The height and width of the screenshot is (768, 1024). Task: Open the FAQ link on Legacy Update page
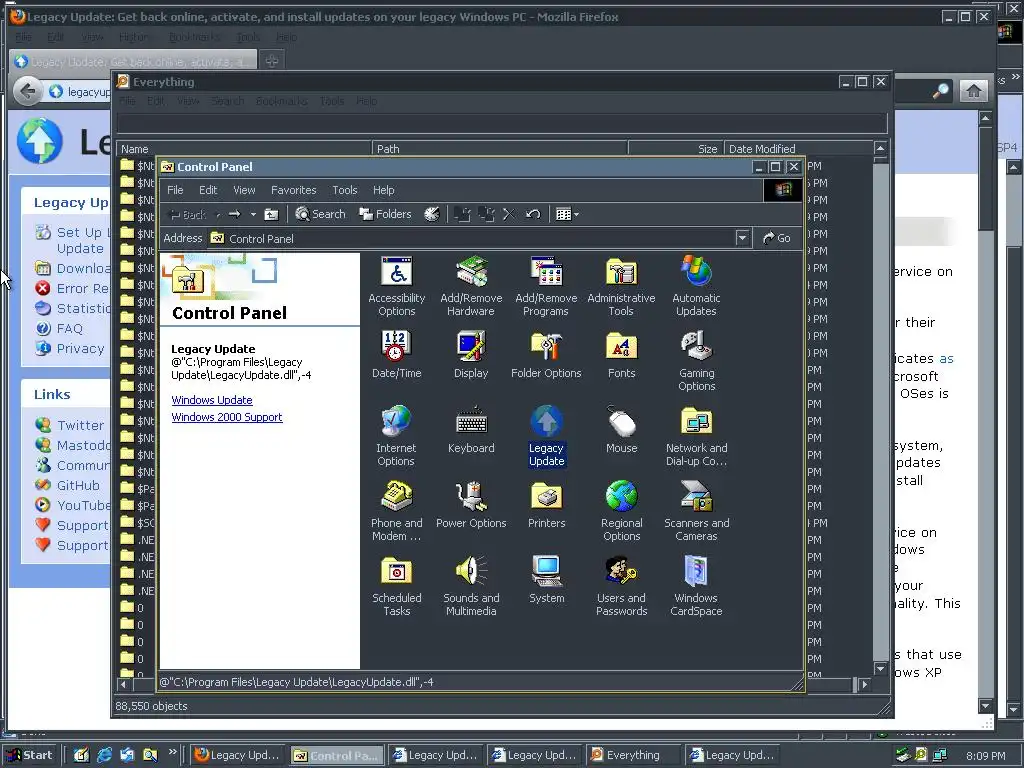tap(69, 328)
